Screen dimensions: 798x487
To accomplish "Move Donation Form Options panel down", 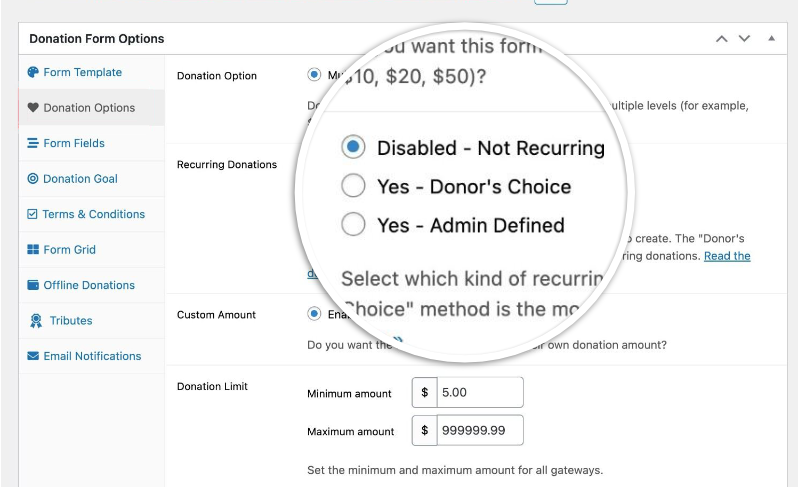I will pyautogui.click(x=744, y=39).
